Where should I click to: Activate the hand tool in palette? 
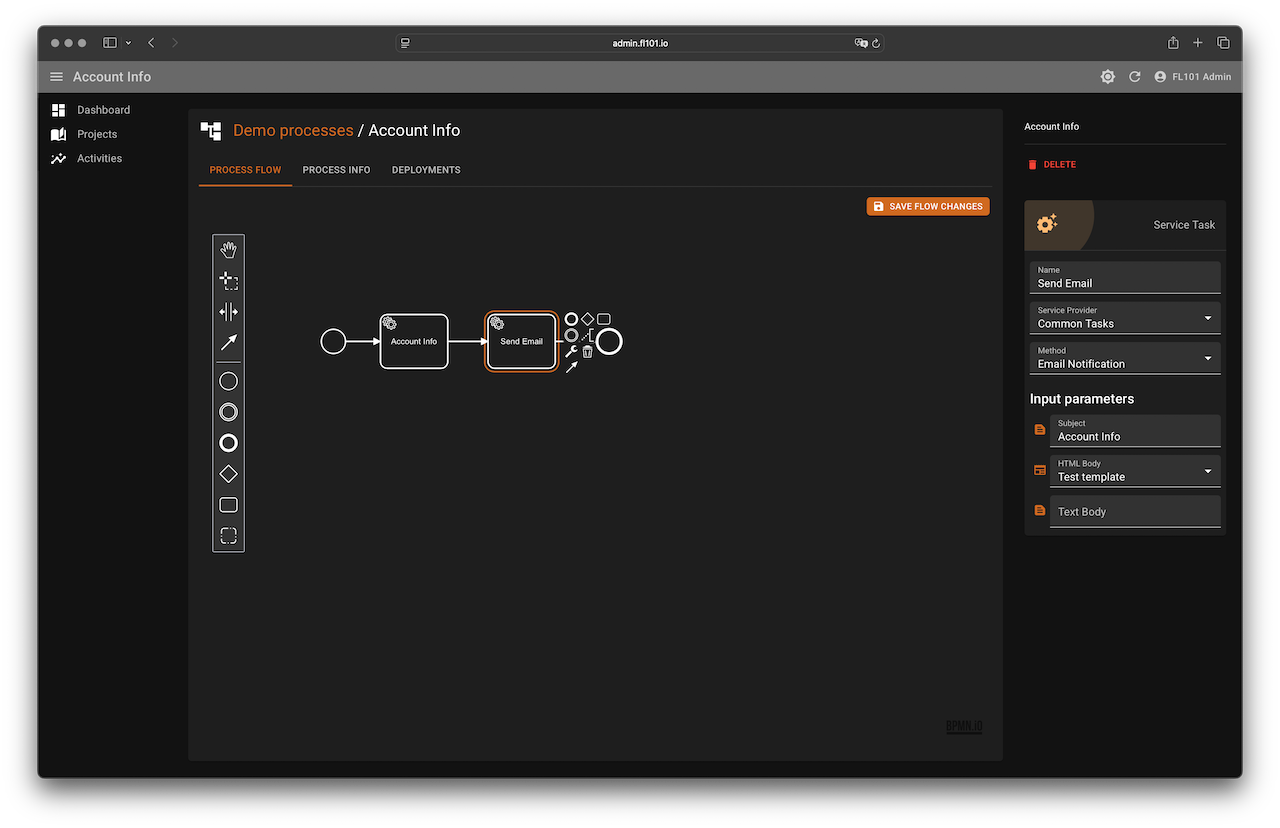[228, 250]
